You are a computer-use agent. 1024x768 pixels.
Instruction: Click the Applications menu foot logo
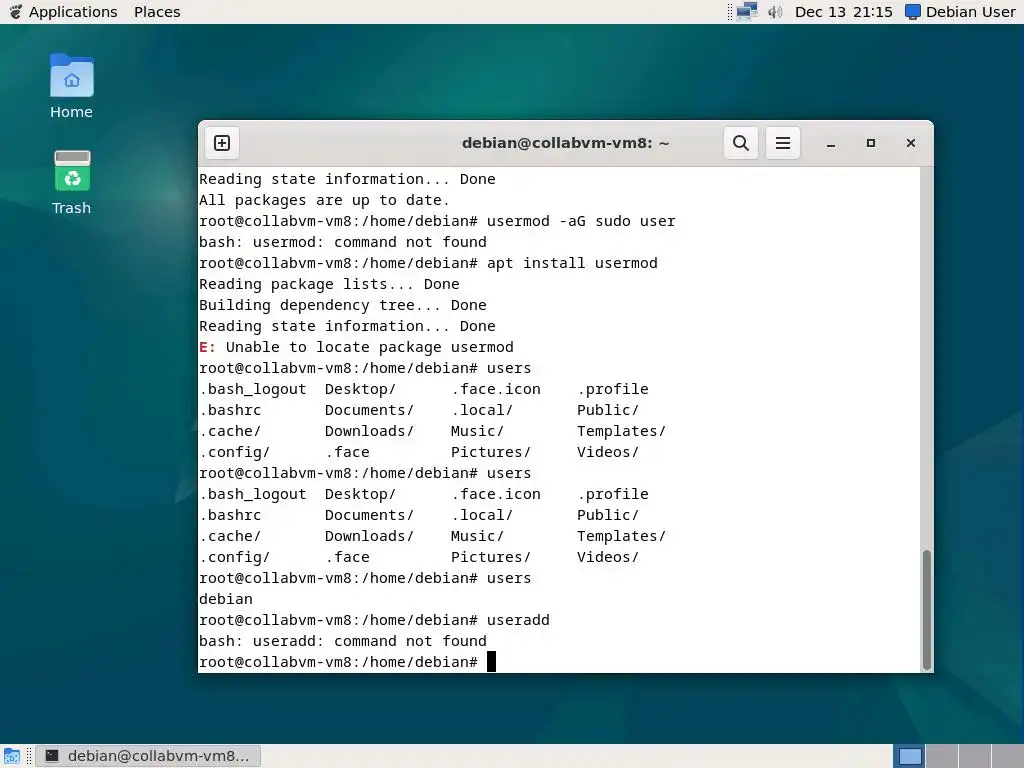(x=16, y=12)
